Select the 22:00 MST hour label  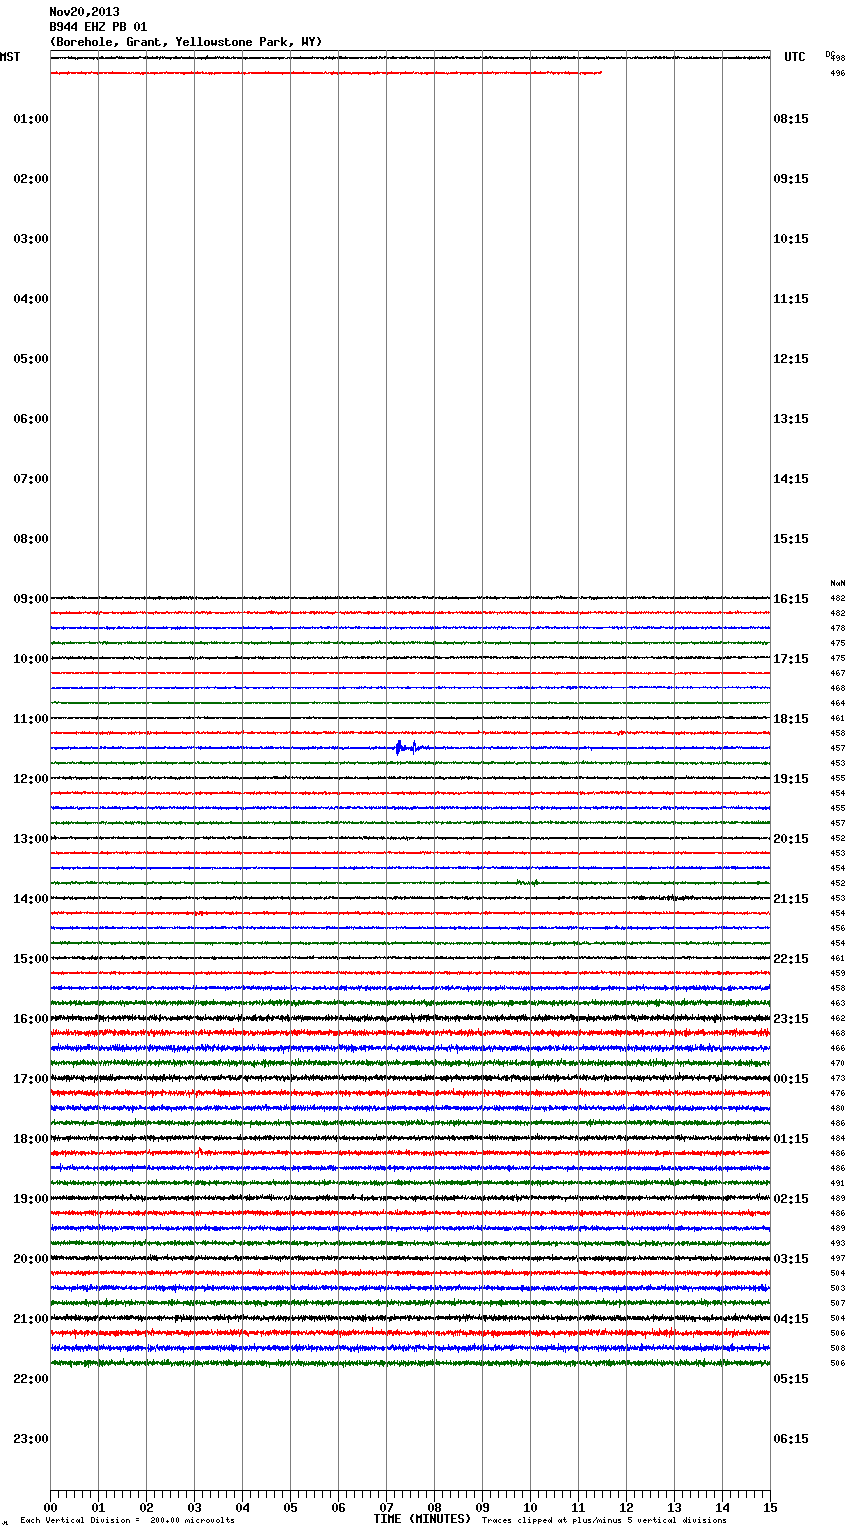pos(31,1379)
